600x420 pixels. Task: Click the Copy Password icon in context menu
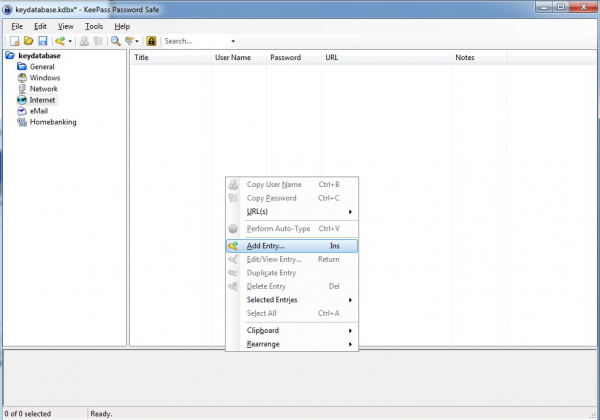pos(233,198)
